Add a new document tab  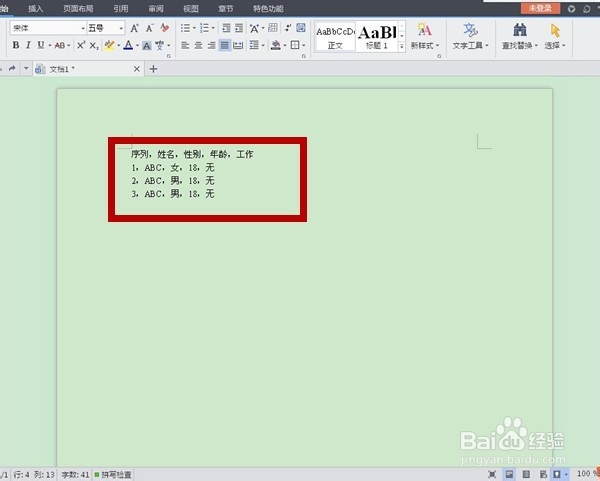click(153, 69)
